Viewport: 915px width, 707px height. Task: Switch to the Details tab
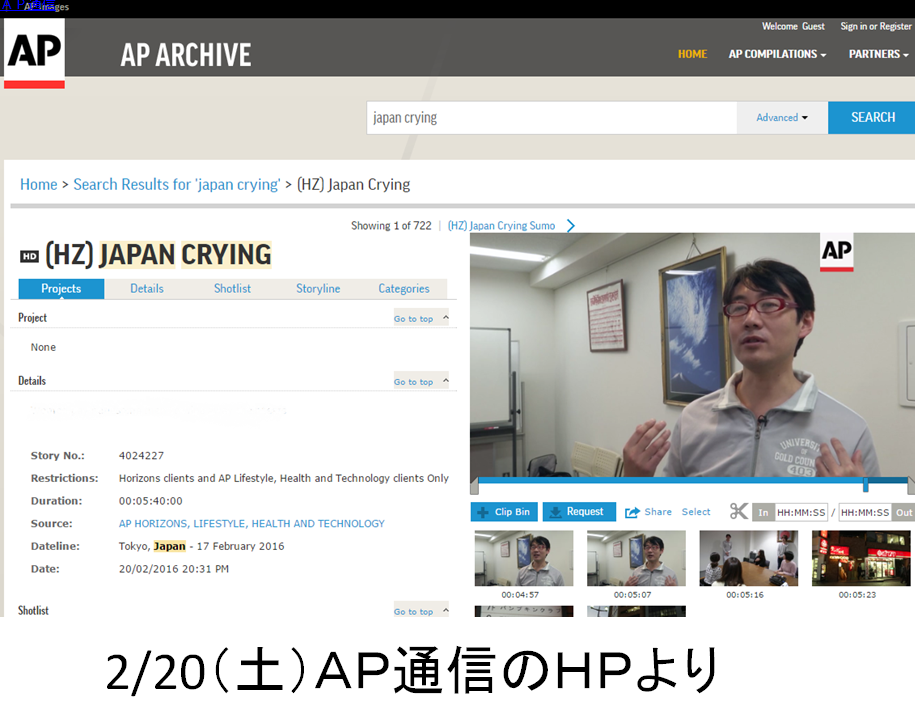146,289
